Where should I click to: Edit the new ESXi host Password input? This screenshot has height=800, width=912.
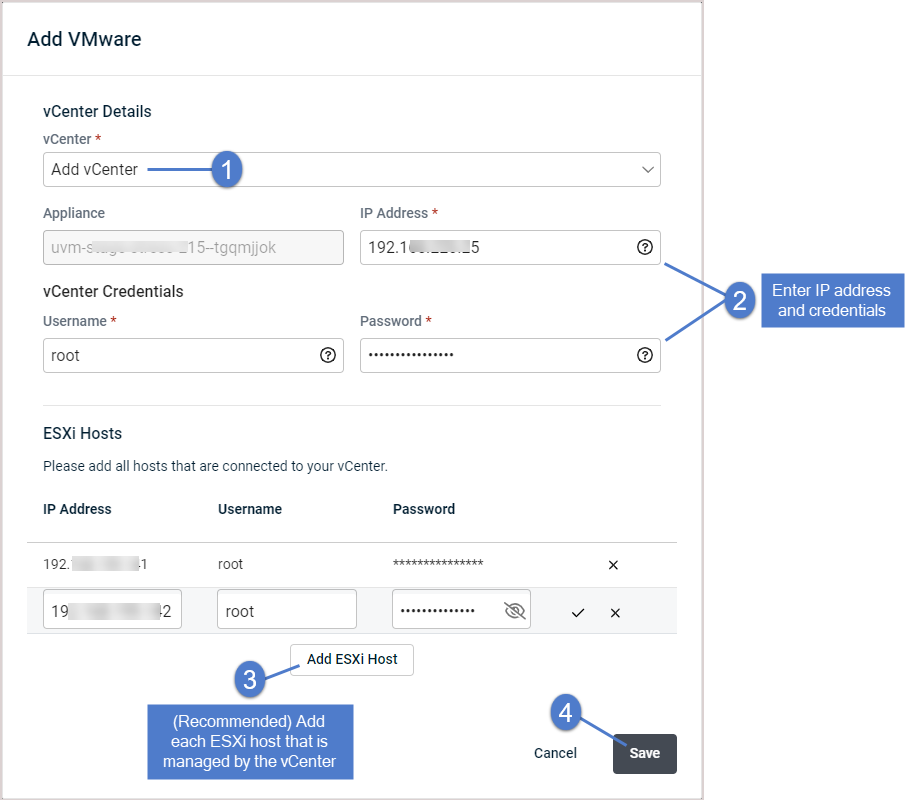point(461,609)
